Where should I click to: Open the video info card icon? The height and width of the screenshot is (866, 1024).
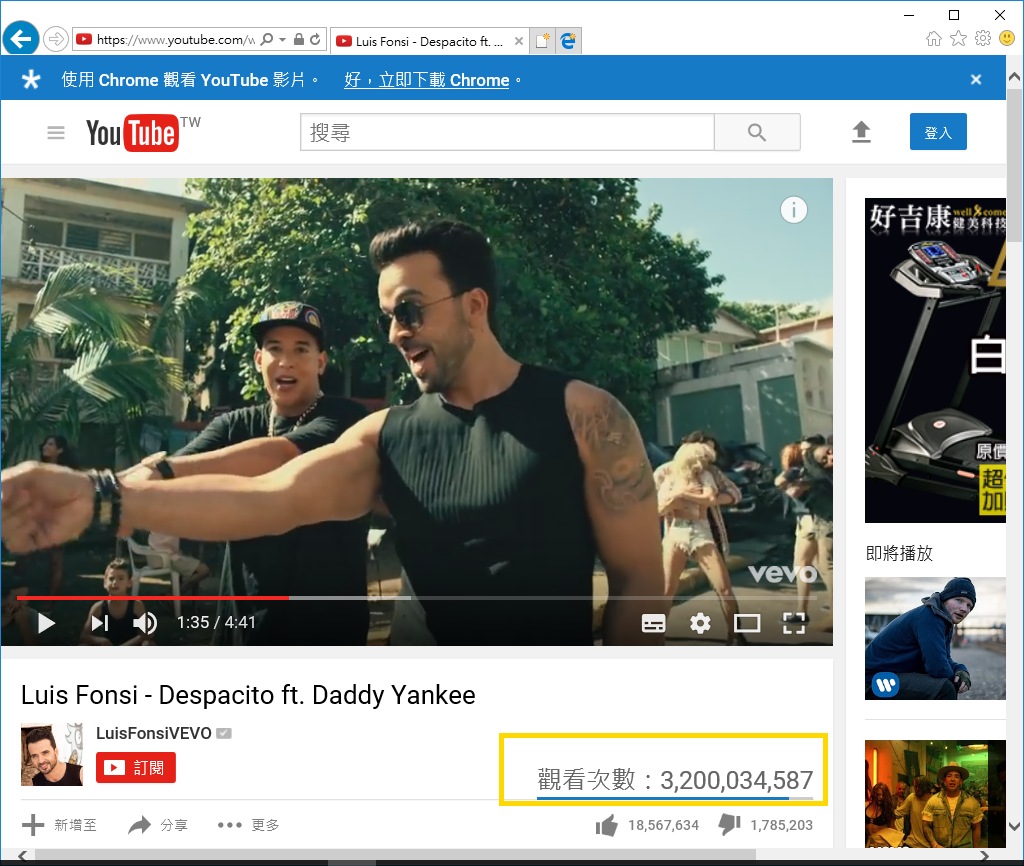[x=793, y=210]
